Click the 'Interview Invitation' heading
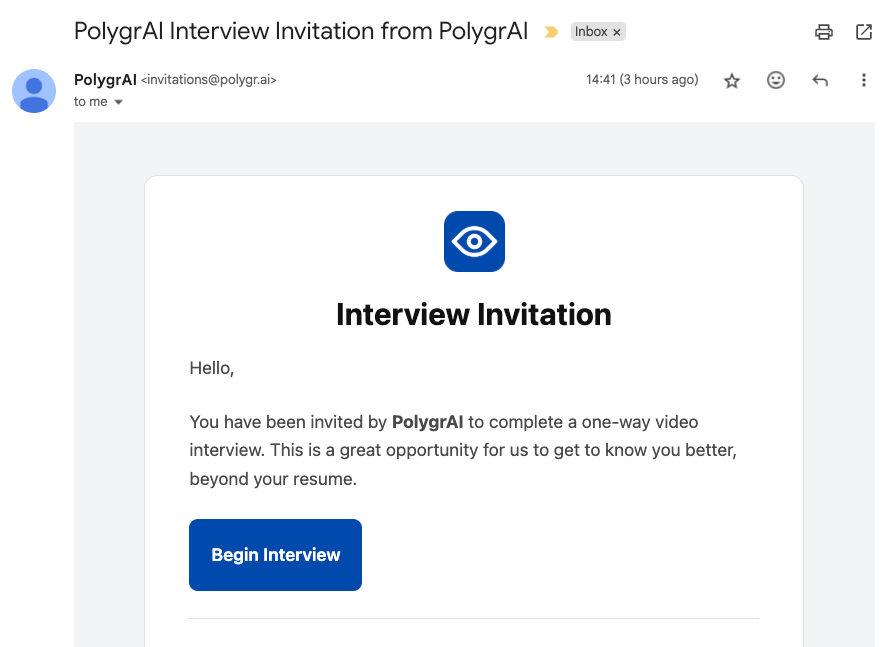 pos(474,314)
